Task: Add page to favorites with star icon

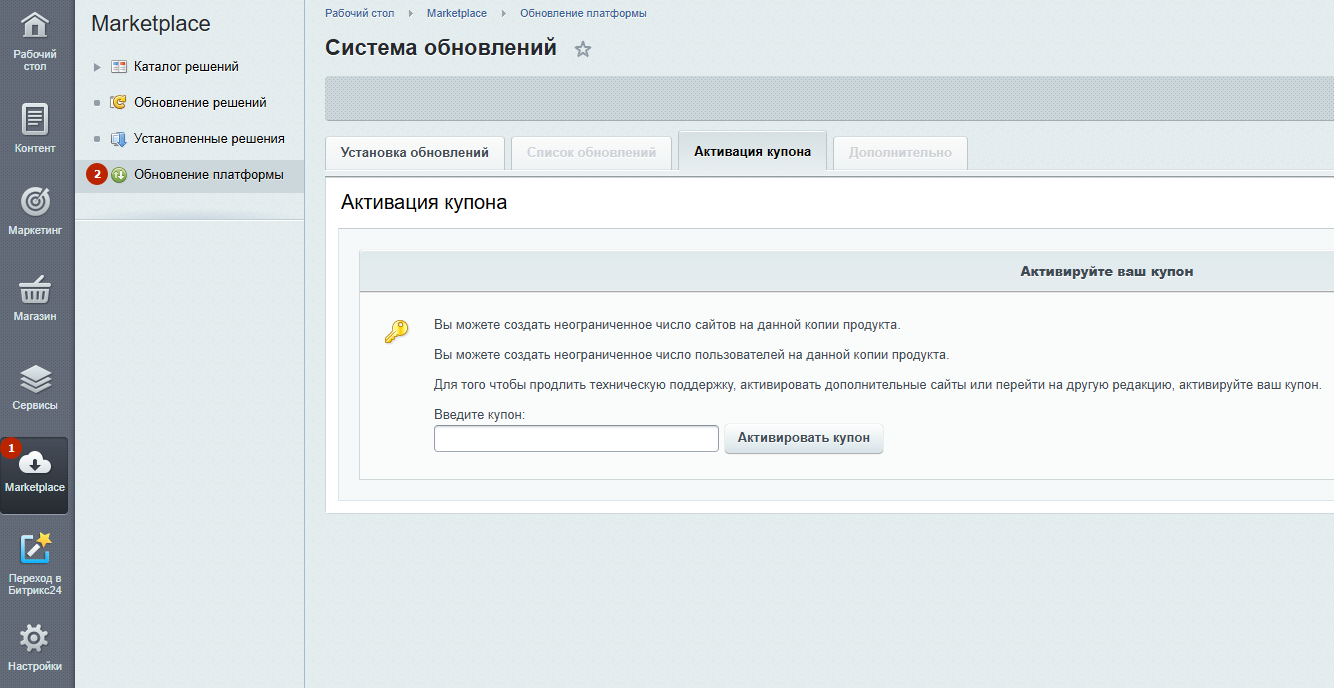Action: [x=583, y=49]
